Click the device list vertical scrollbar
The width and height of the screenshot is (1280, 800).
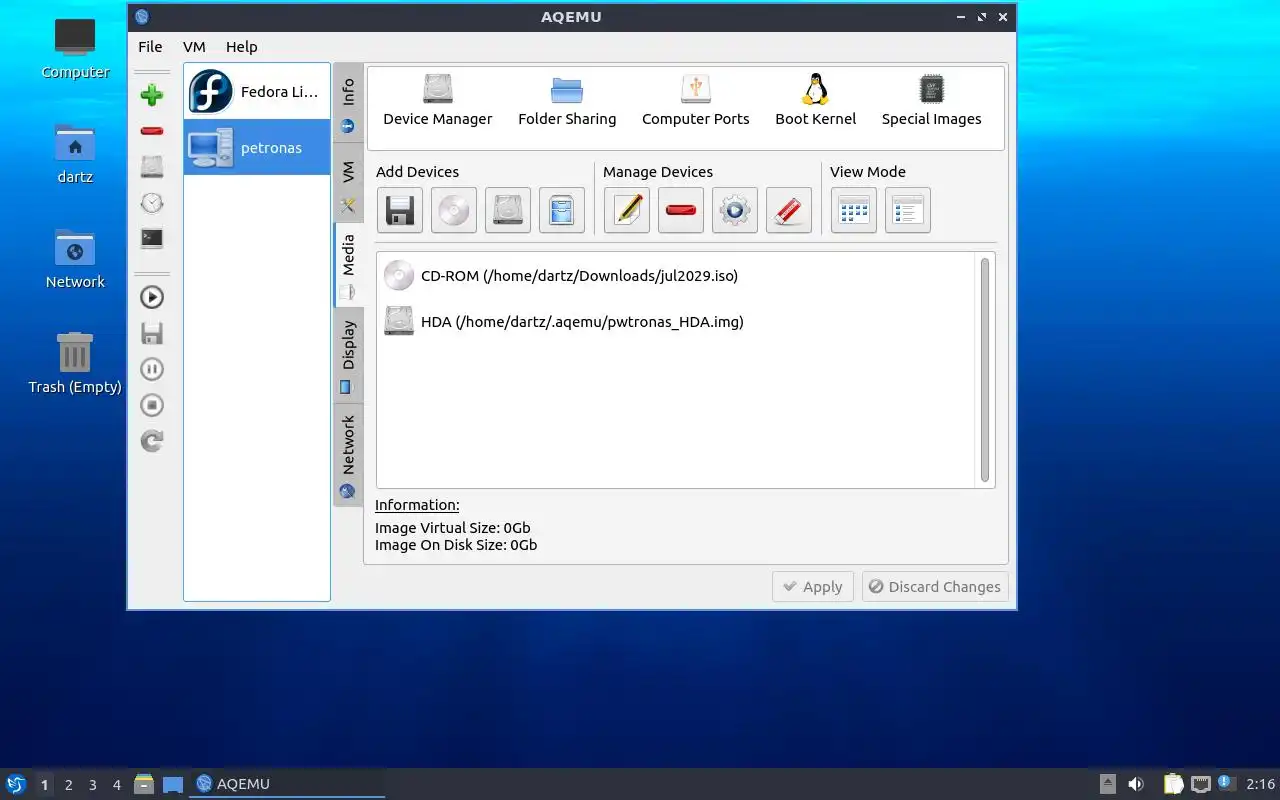tap(985, 369)
